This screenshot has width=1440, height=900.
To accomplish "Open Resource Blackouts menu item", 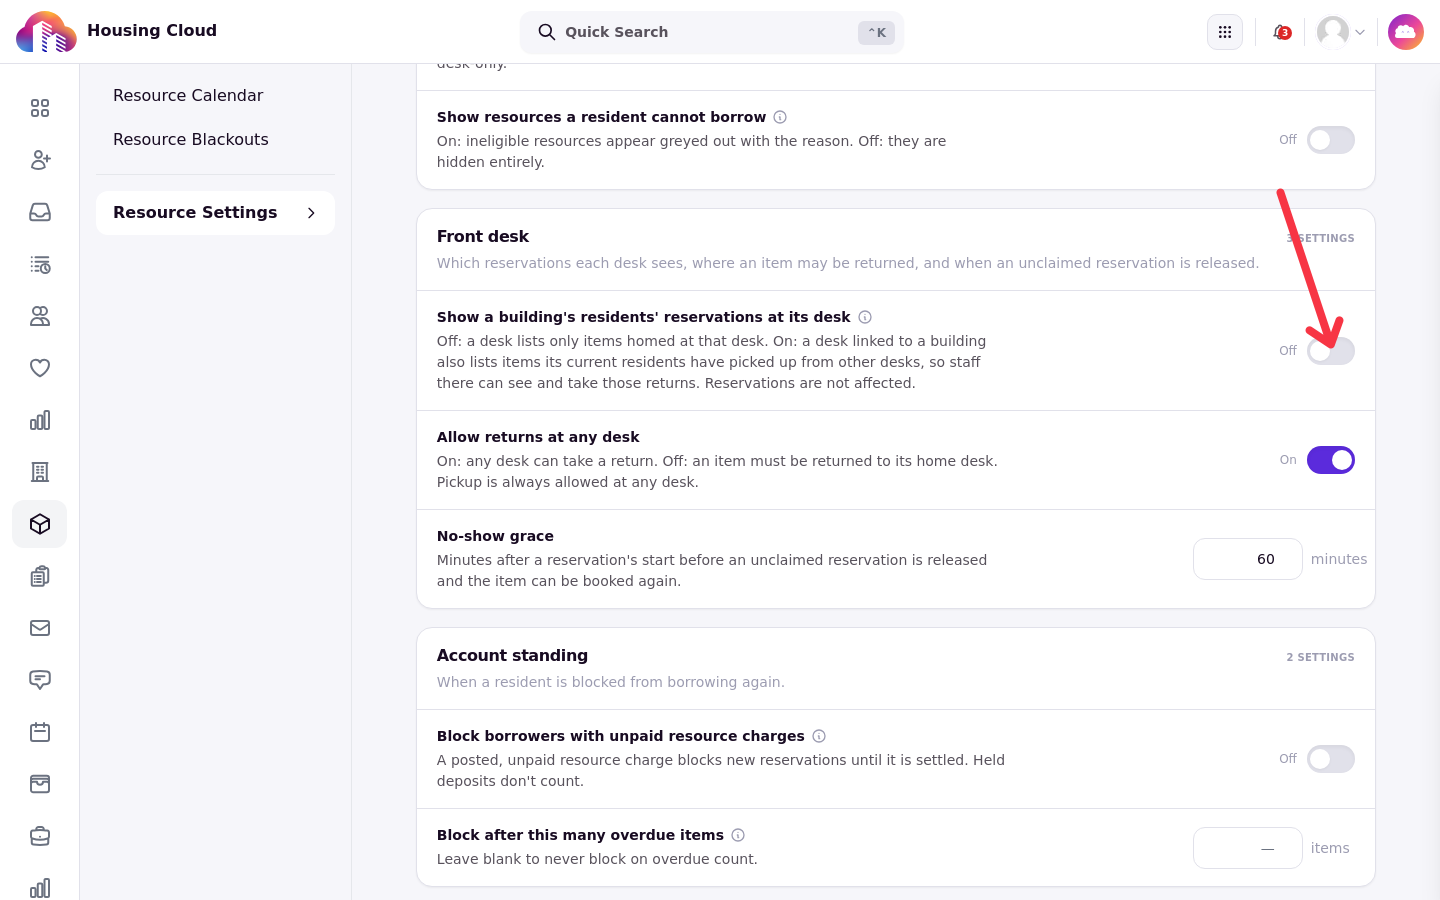I will [191, 139].
